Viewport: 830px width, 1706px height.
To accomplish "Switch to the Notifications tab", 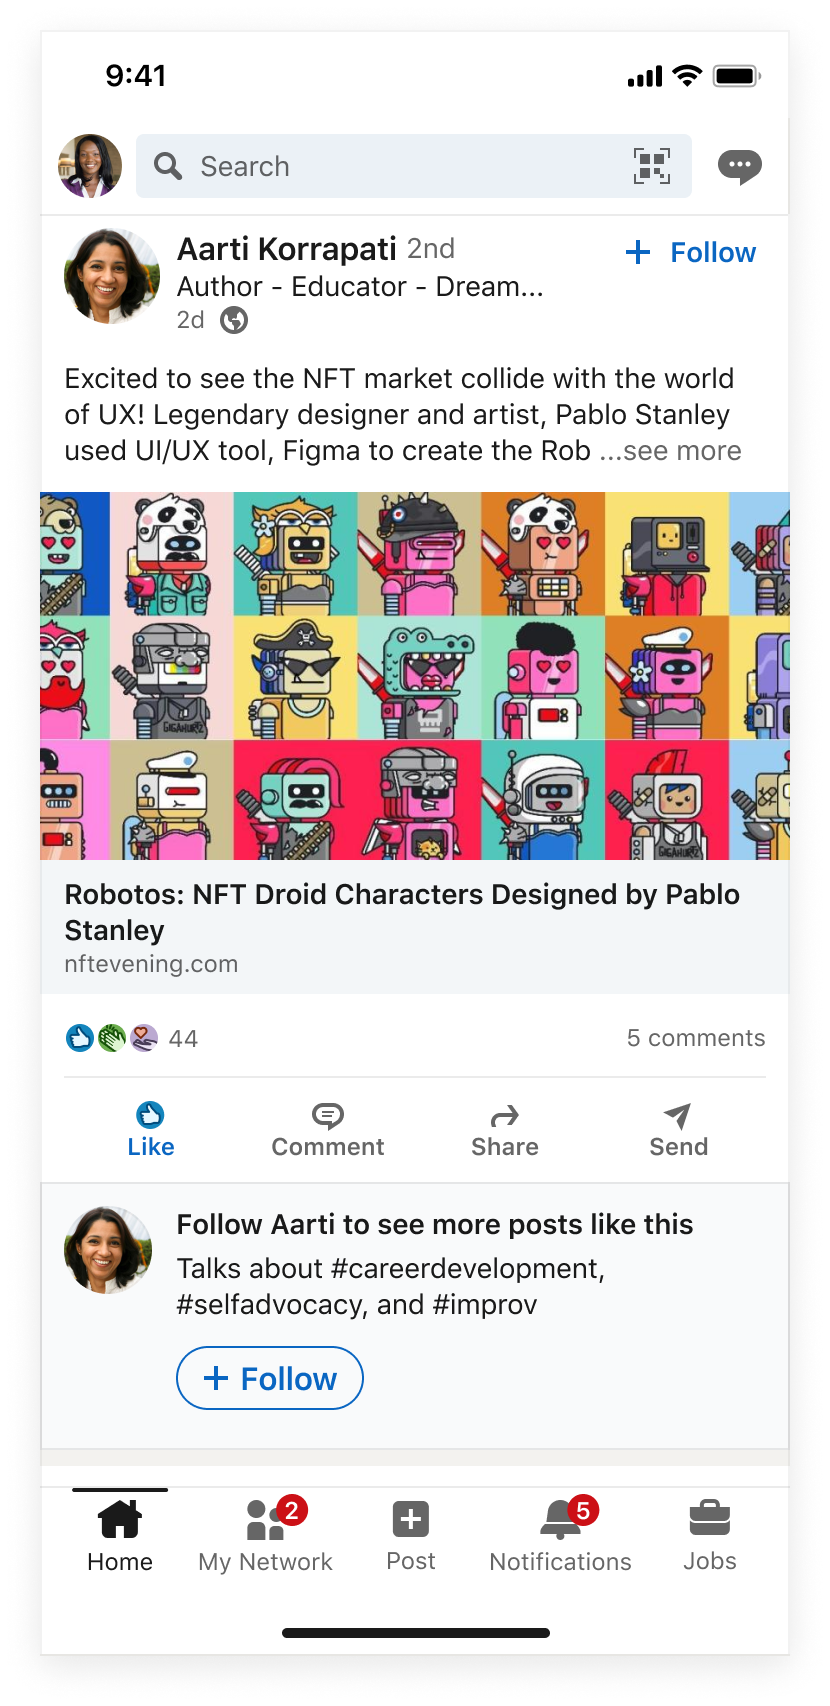I will click(560, 1534).
